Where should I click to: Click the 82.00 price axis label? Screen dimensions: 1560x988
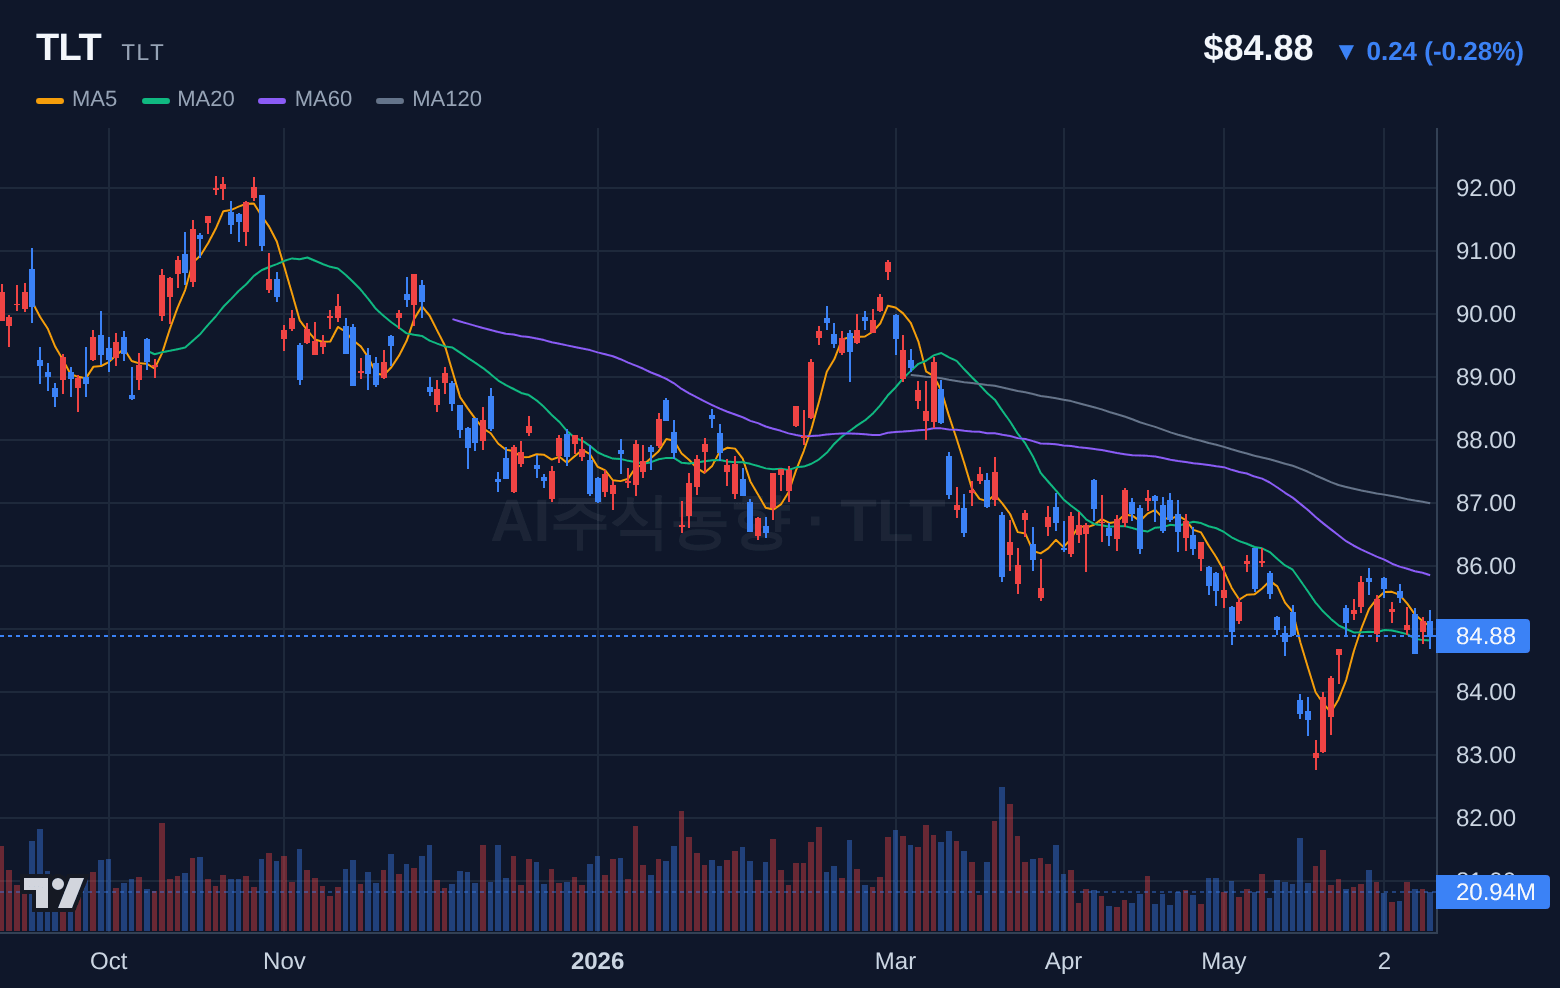1486,818
